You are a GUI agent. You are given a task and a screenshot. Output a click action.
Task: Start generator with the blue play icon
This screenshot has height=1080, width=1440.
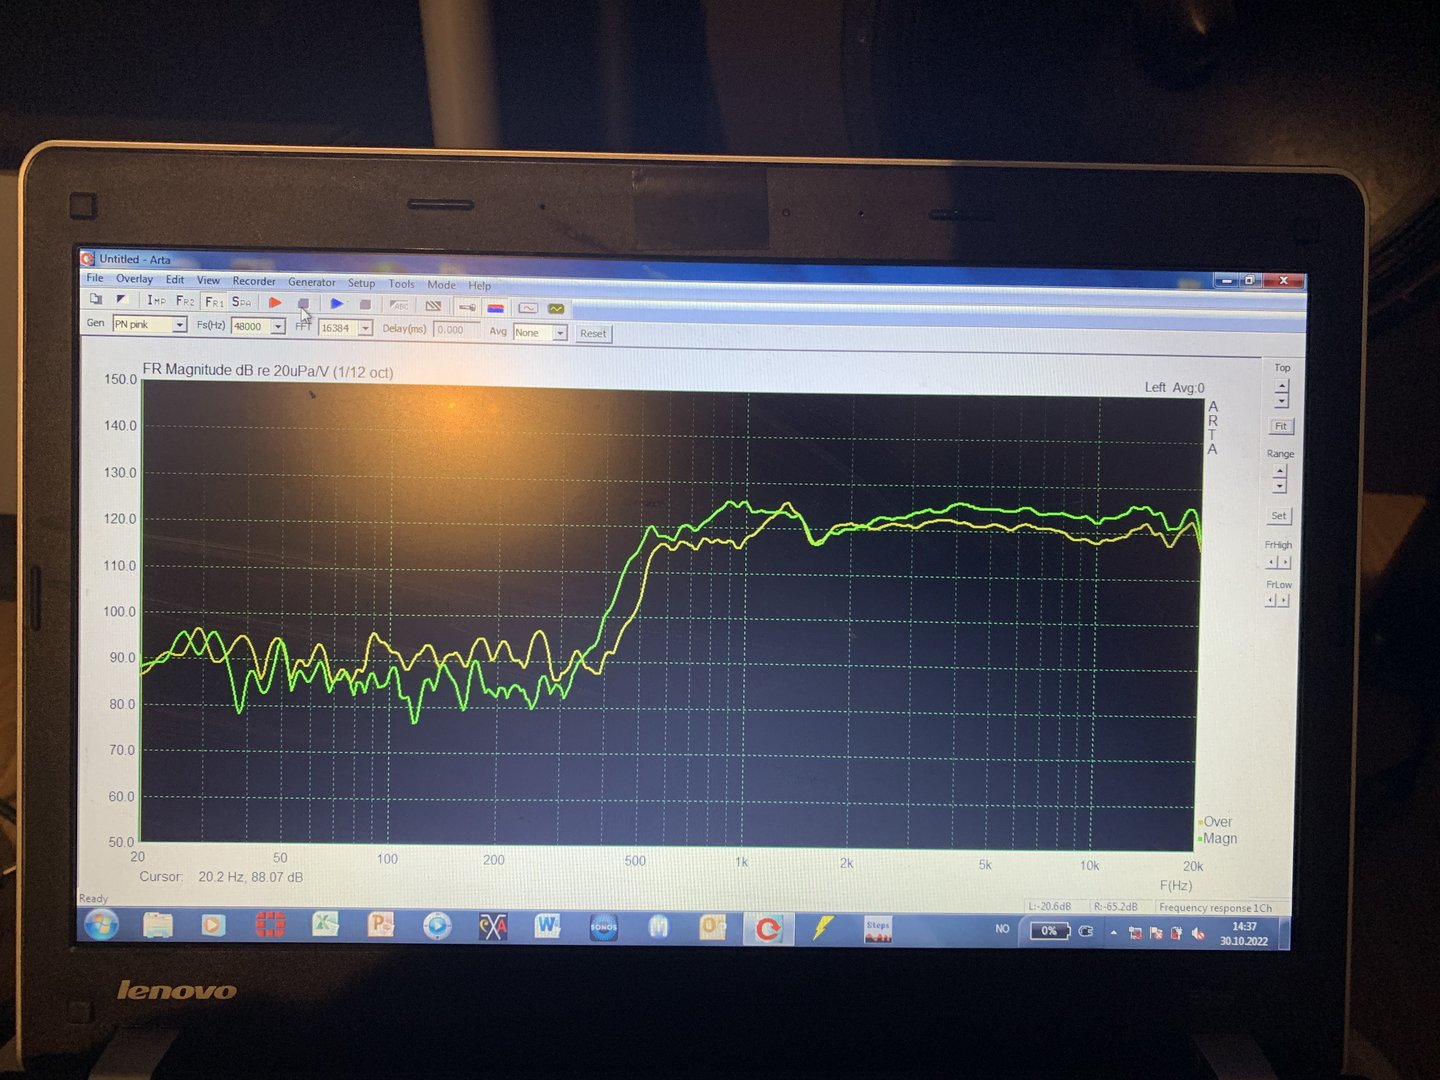[337, 304]
